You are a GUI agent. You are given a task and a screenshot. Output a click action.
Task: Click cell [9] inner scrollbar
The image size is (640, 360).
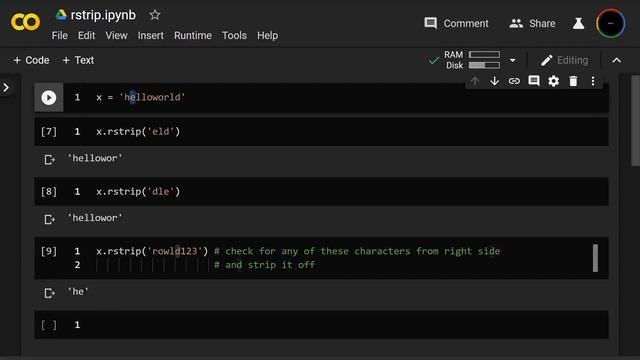click(x=595, y=258)
